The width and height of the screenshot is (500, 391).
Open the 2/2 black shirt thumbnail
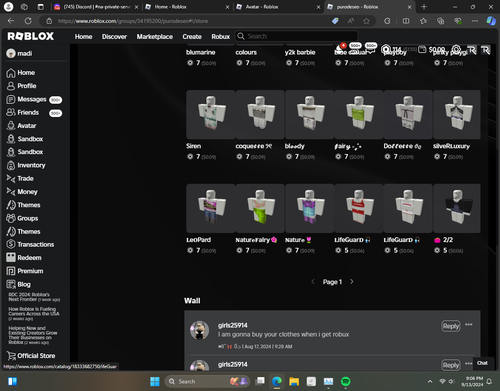pos(457,208)
